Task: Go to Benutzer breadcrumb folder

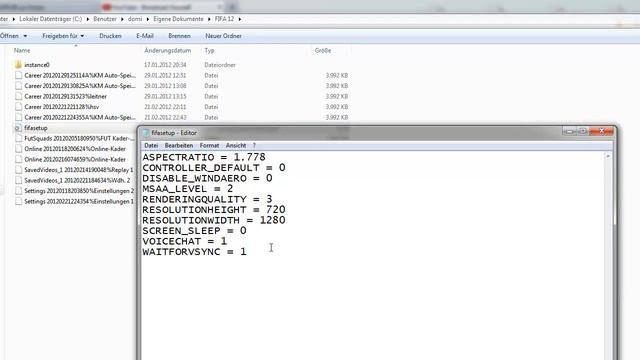Action: tap(105, 19)
